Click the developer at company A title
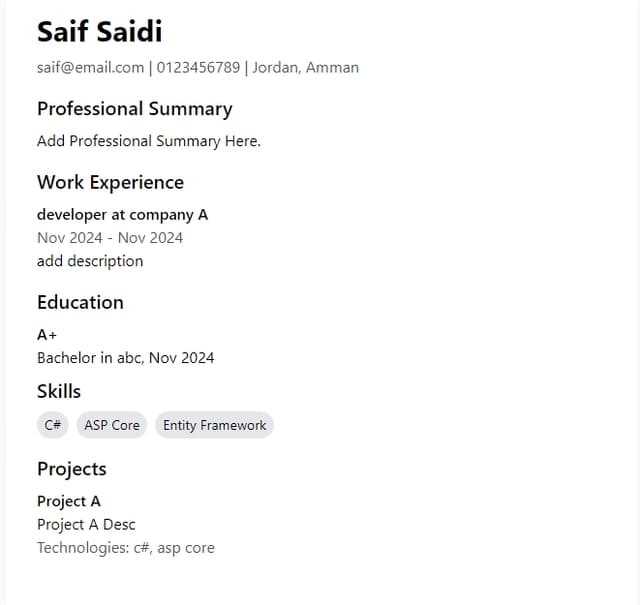Screen dimensions: 640x605 pyautogui.click(x=122, y=214)
